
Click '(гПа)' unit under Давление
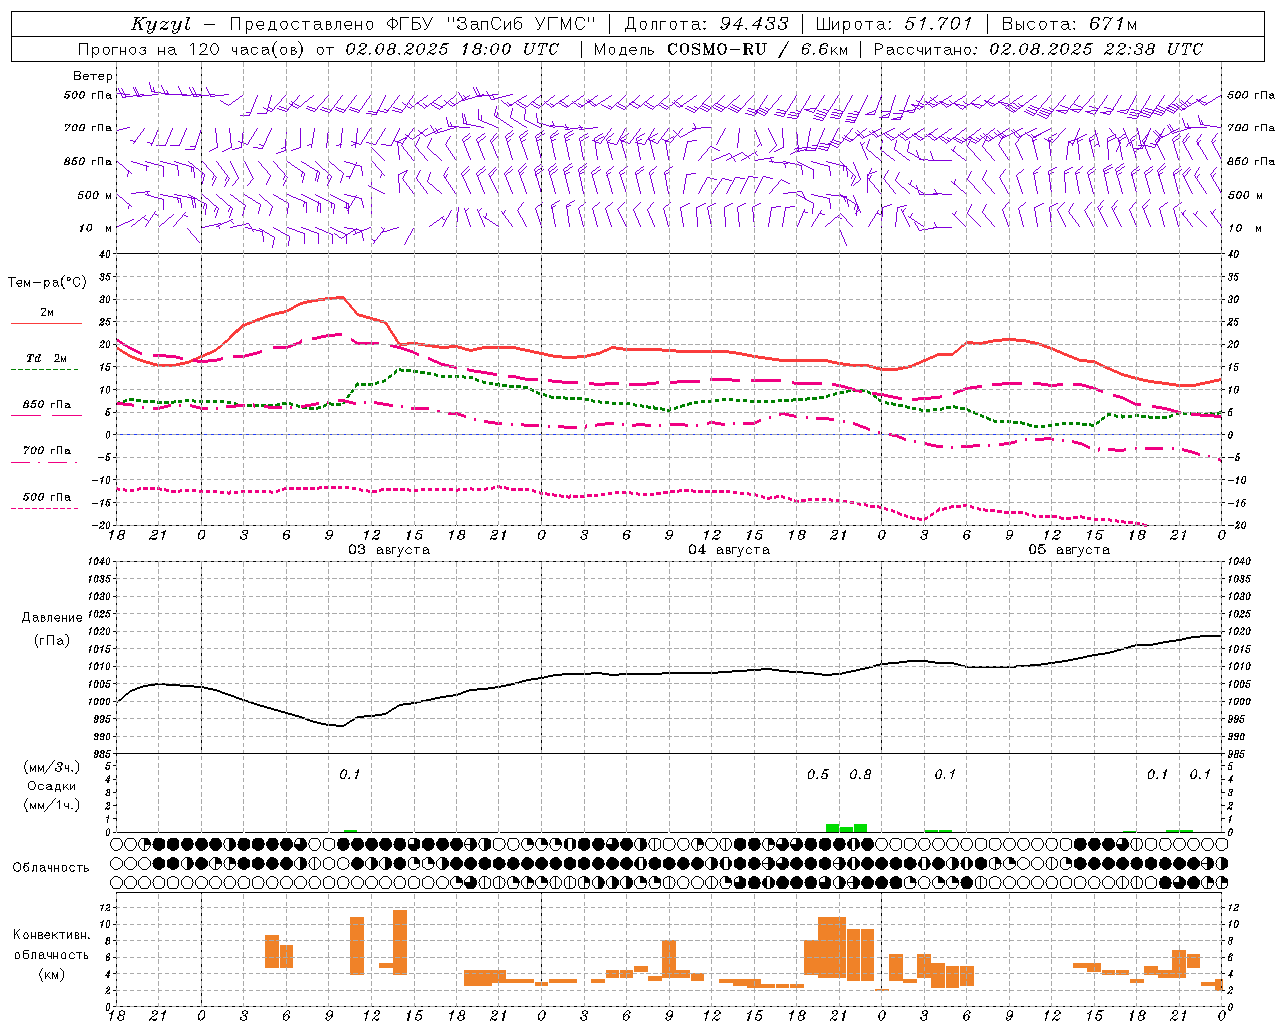pyautogui.click(x=52, y=641)
